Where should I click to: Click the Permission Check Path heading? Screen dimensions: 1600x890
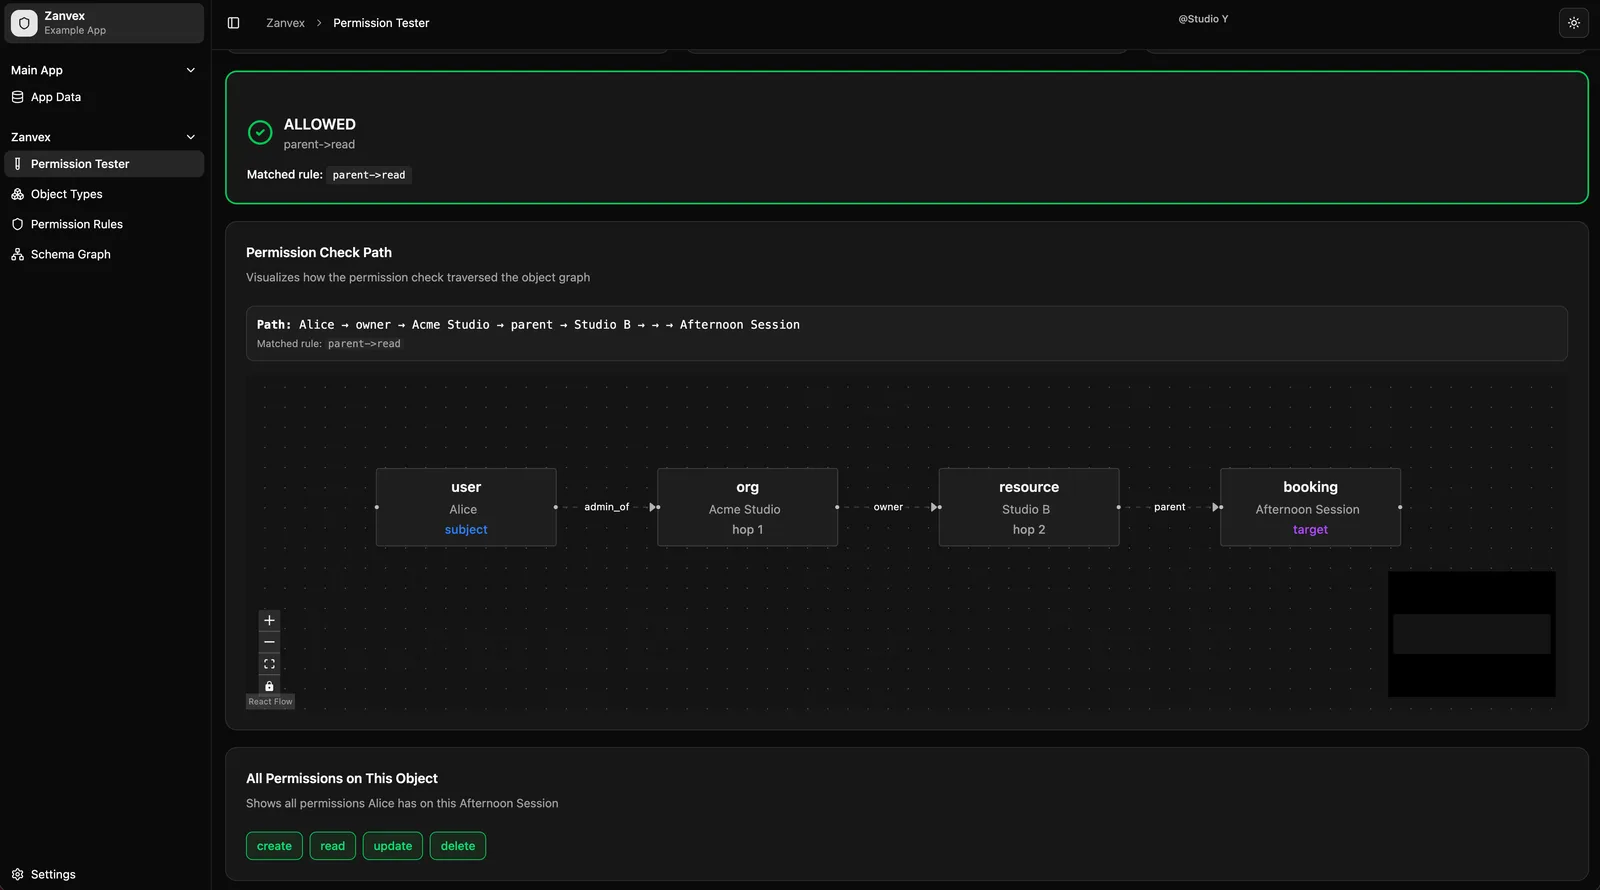319,253
